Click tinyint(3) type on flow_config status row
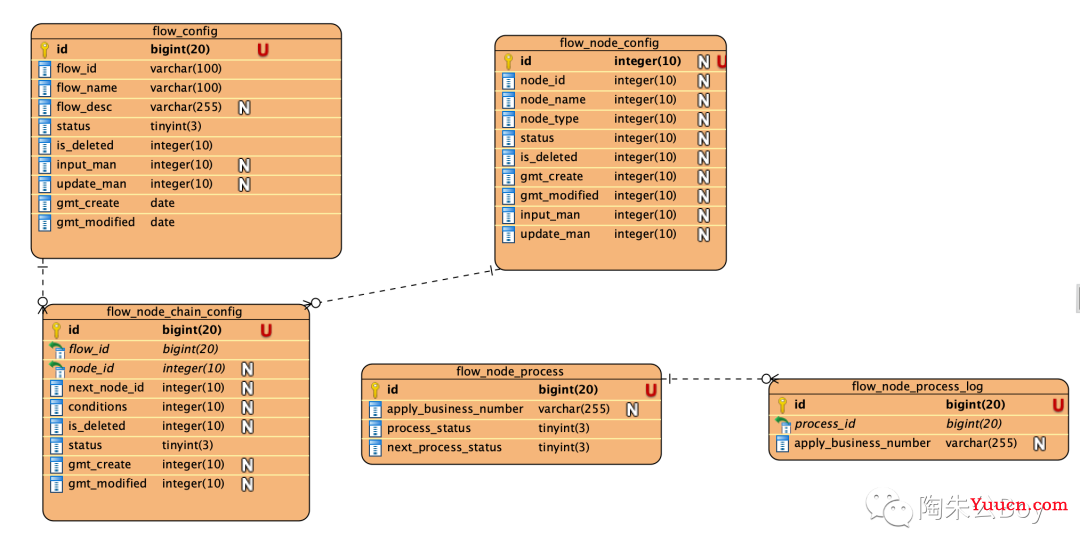This screenshot has height=559, width=1080. click(x=176, y=126)
